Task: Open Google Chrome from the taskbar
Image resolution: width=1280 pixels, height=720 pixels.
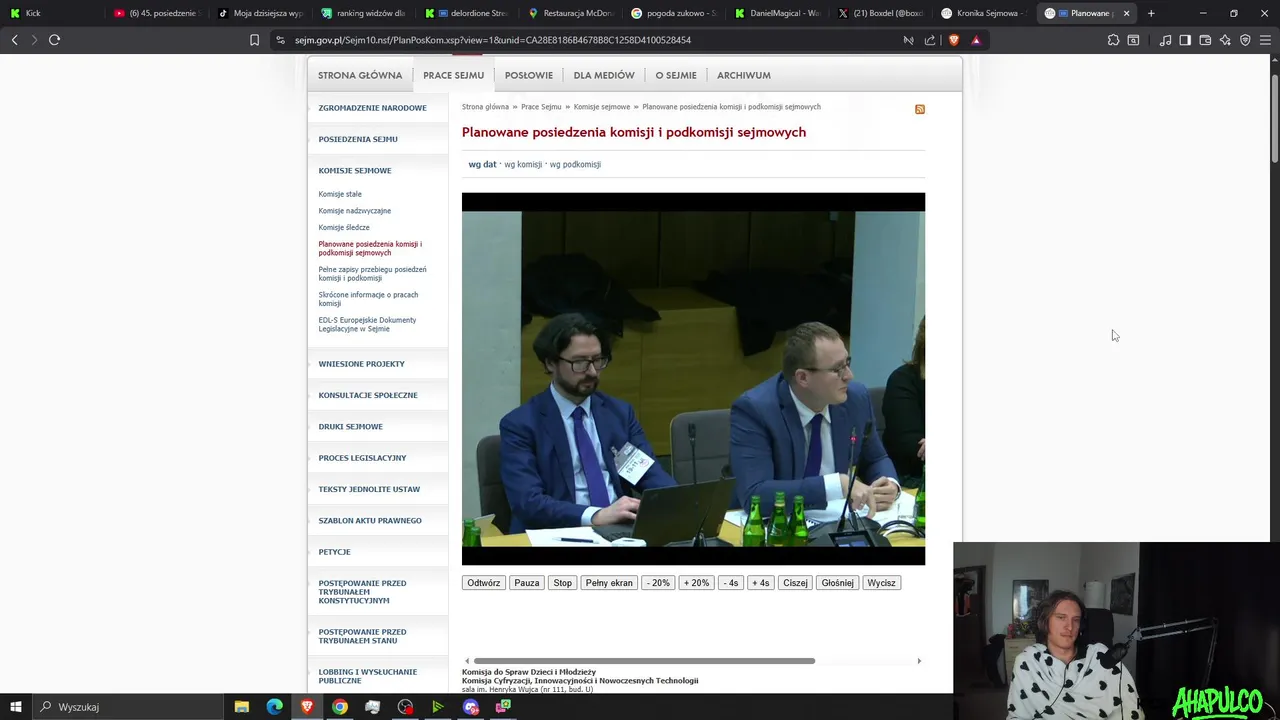Action: point(340,707)
